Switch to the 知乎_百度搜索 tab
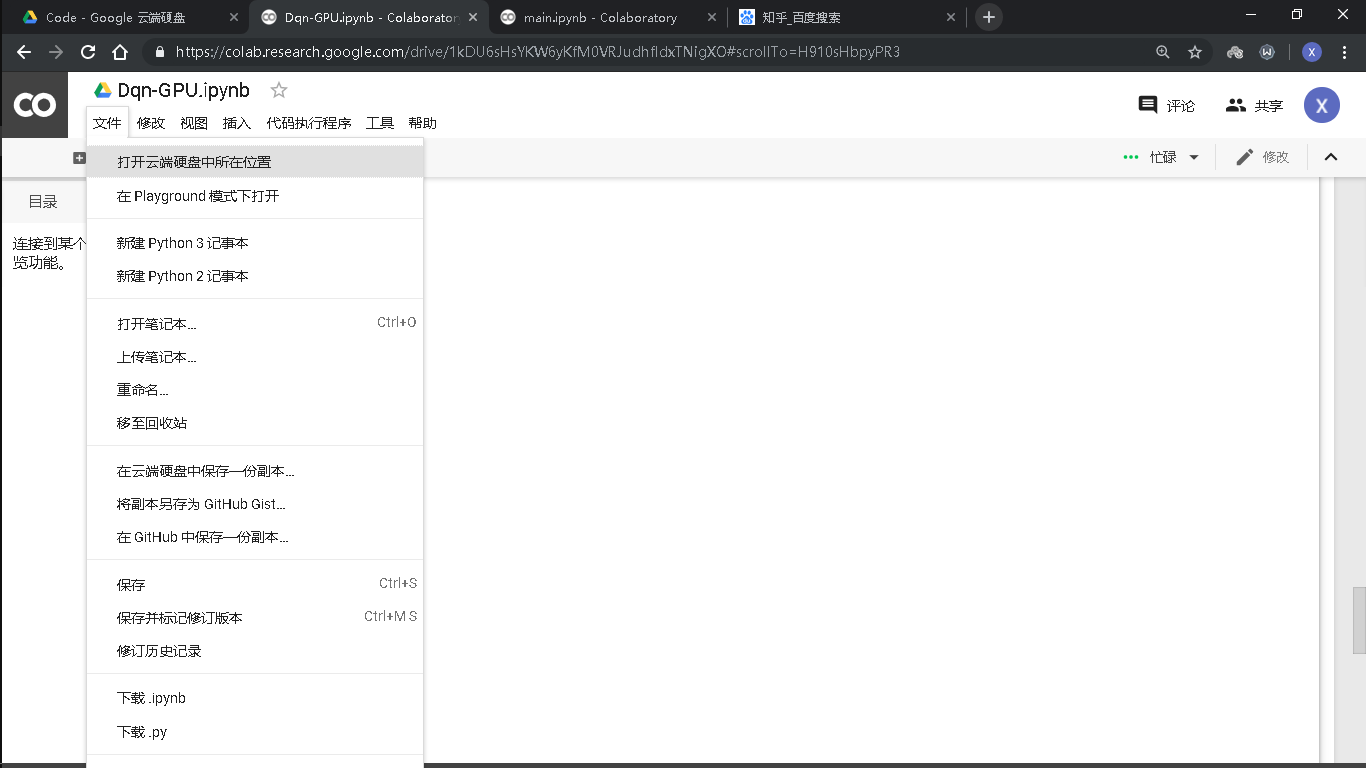The height and width of the screenshot is (768, 1366). coord(847,17)
